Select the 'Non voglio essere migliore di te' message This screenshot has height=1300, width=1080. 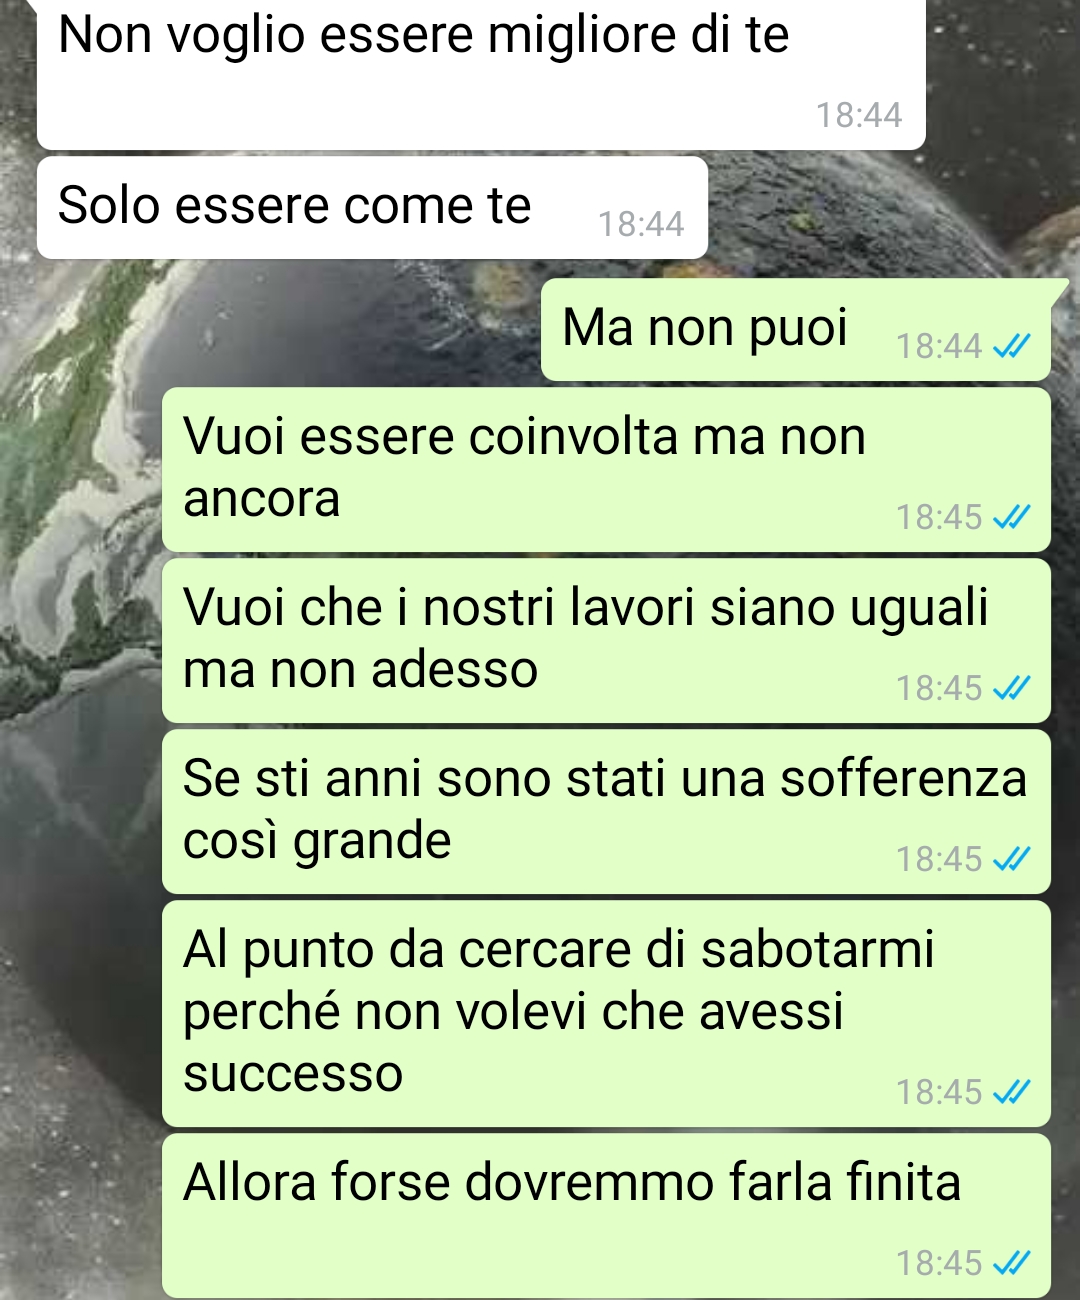tap(481, 72)
